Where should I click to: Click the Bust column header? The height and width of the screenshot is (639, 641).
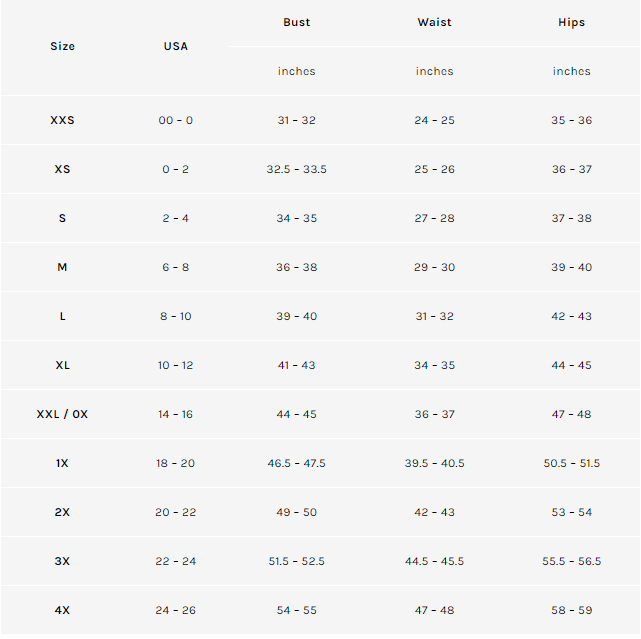(x=296, y=22)
